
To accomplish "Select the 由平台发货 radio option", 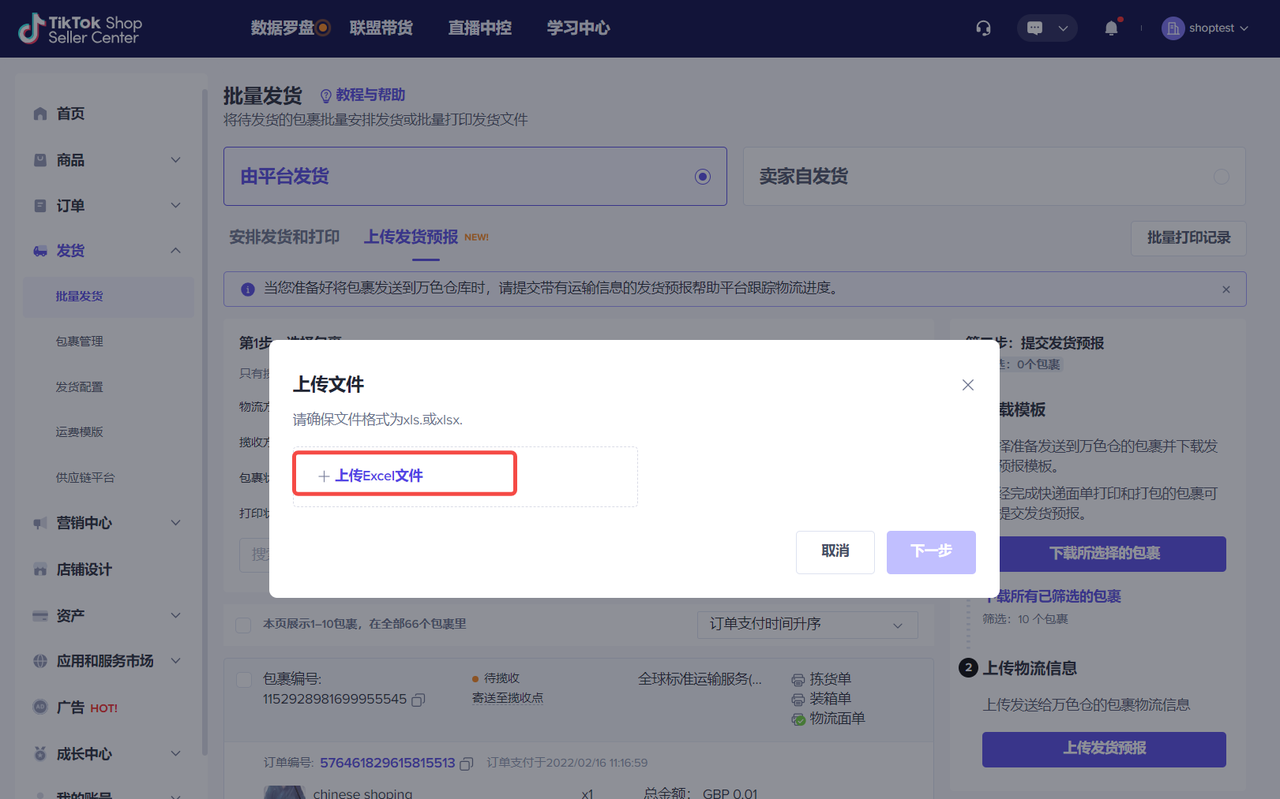I will [x=702, y=177].
